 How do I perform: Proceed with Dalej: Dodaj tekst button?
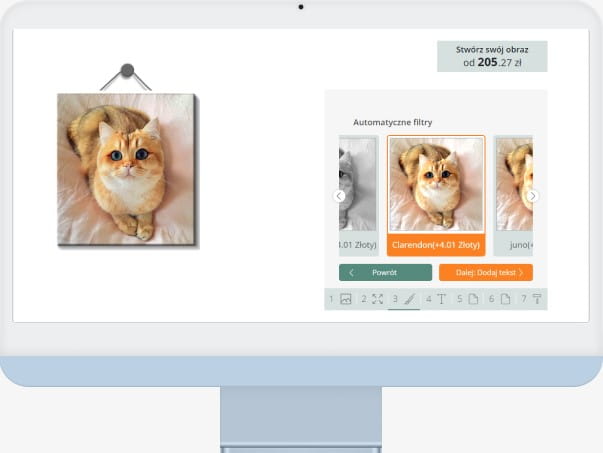pyautogui.click(x=485, y=272)
